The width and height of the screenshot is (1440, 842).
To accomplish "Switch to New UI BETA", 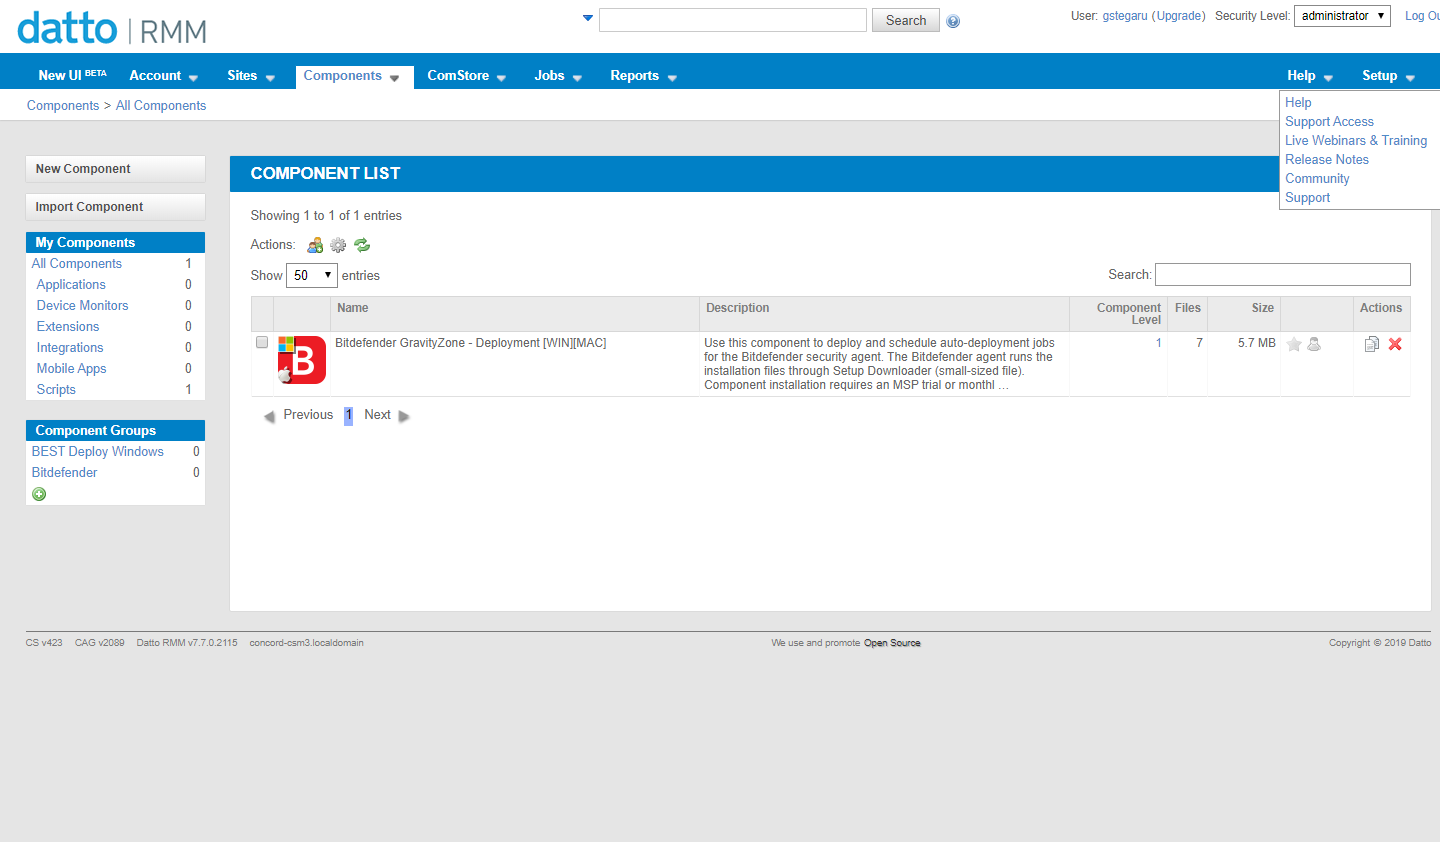I will tap(72, 75).
